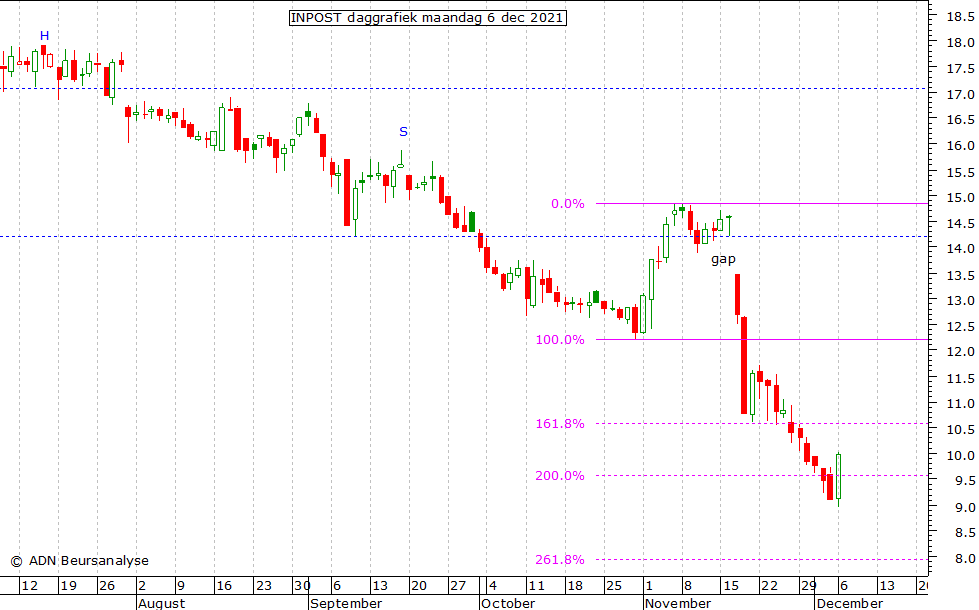Click date label '15' in November
979x610 pixels.
731,586
